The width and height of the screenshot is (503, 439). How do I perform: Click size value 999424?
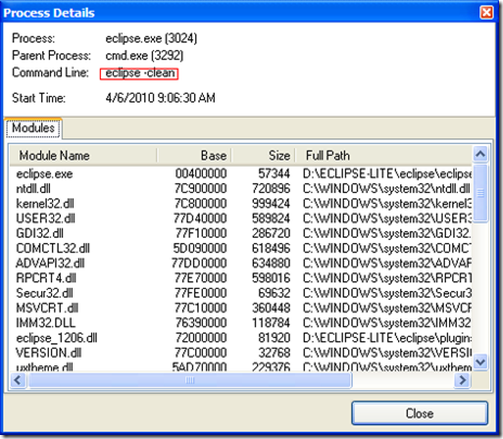point(271,203)
